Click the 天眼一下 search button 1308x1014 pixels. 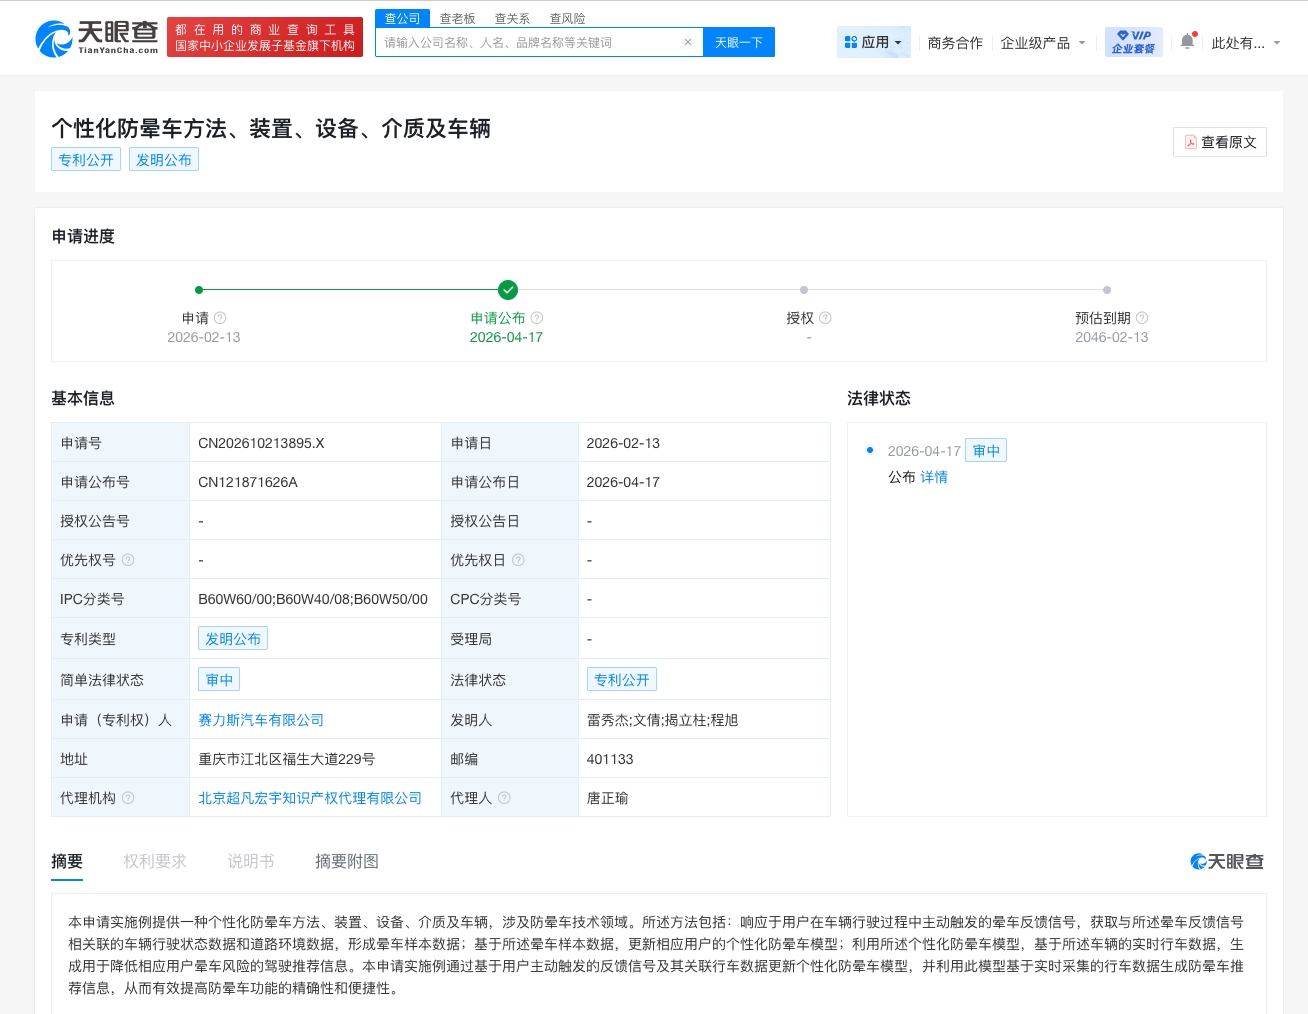[739, 42]
